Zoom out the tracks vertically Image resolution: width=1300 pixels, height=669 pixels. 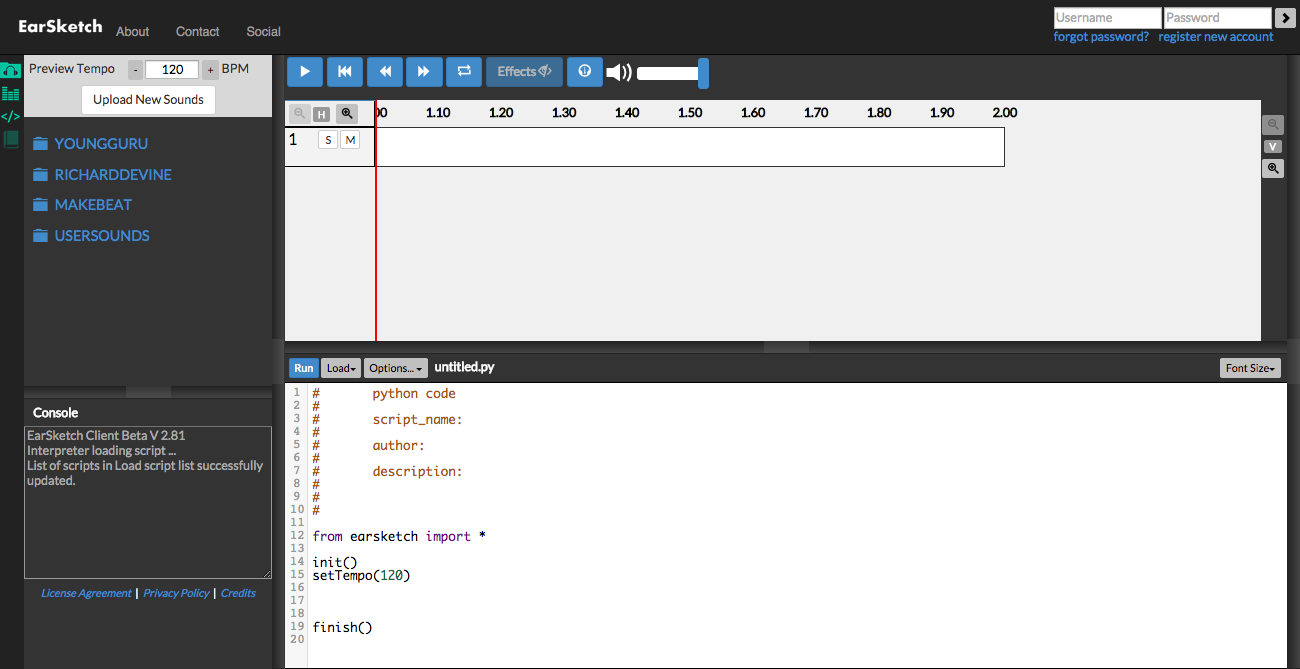point(1273,125)
